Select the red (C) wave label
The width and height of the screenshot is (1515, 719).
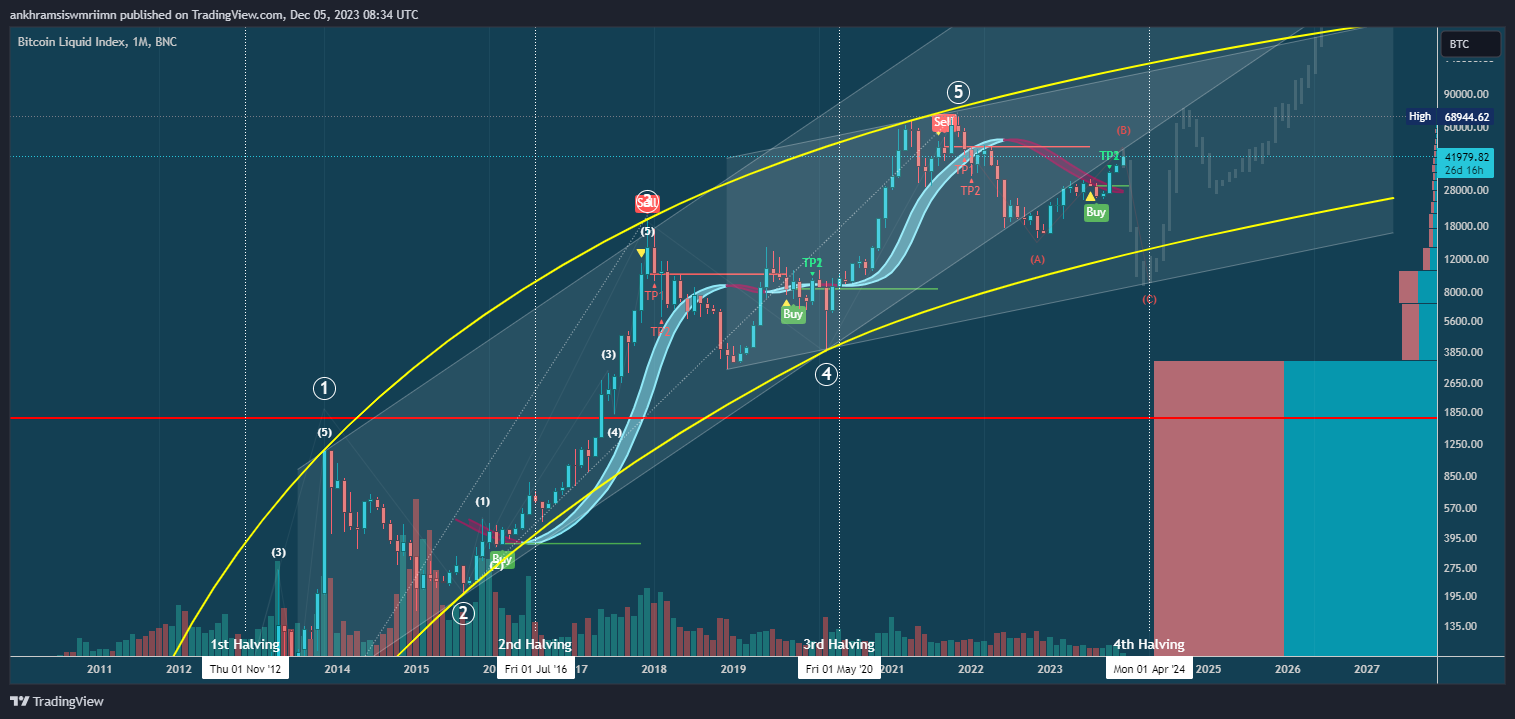(1149, 300)
